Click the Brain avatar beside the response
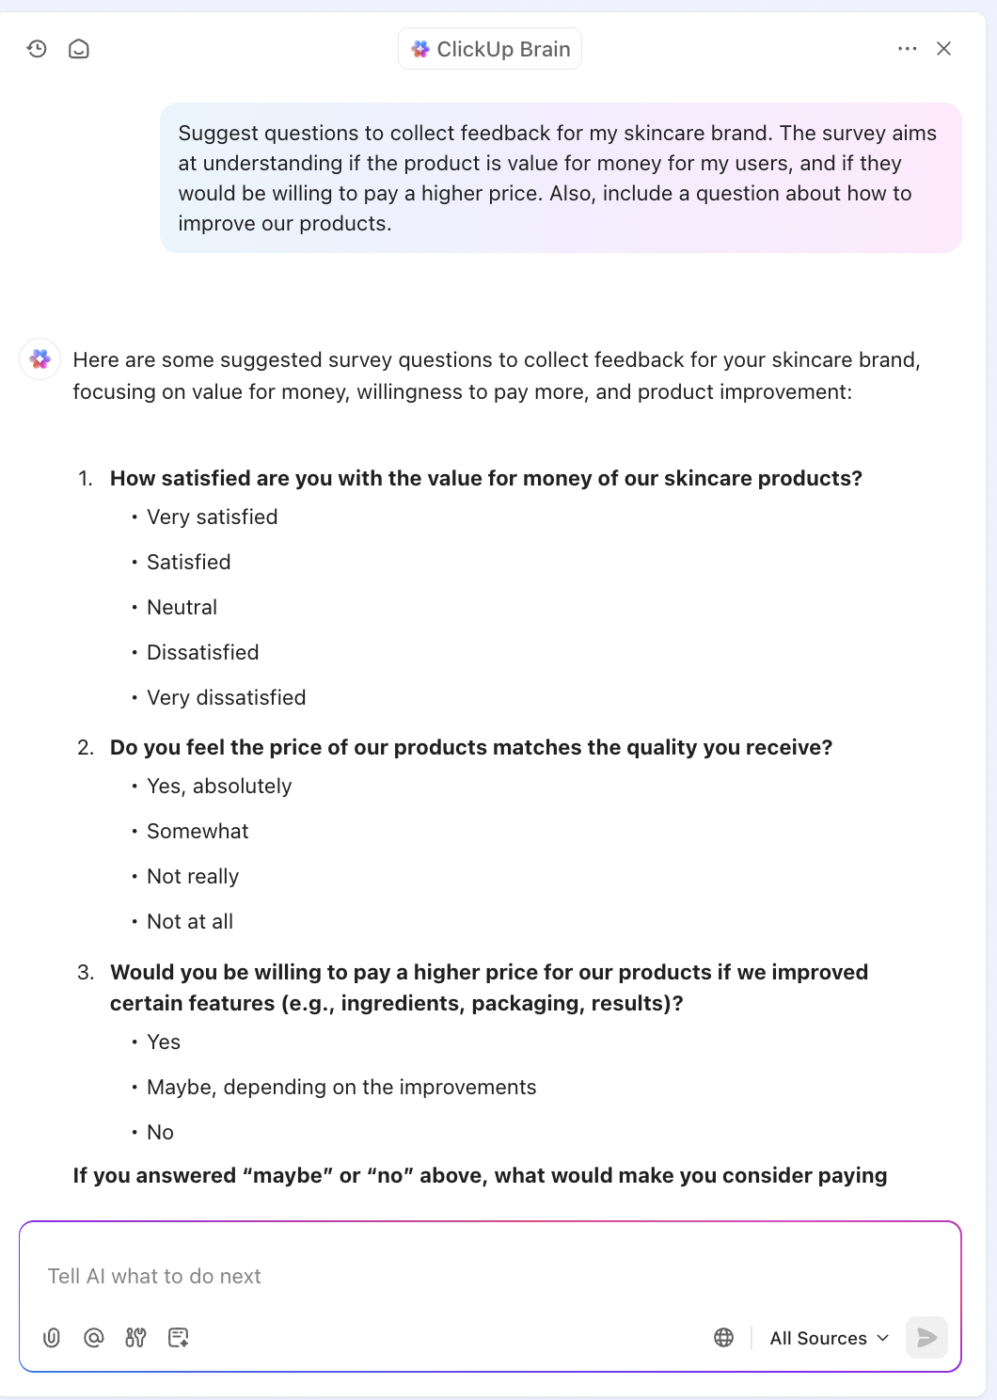 coord(40,359)
